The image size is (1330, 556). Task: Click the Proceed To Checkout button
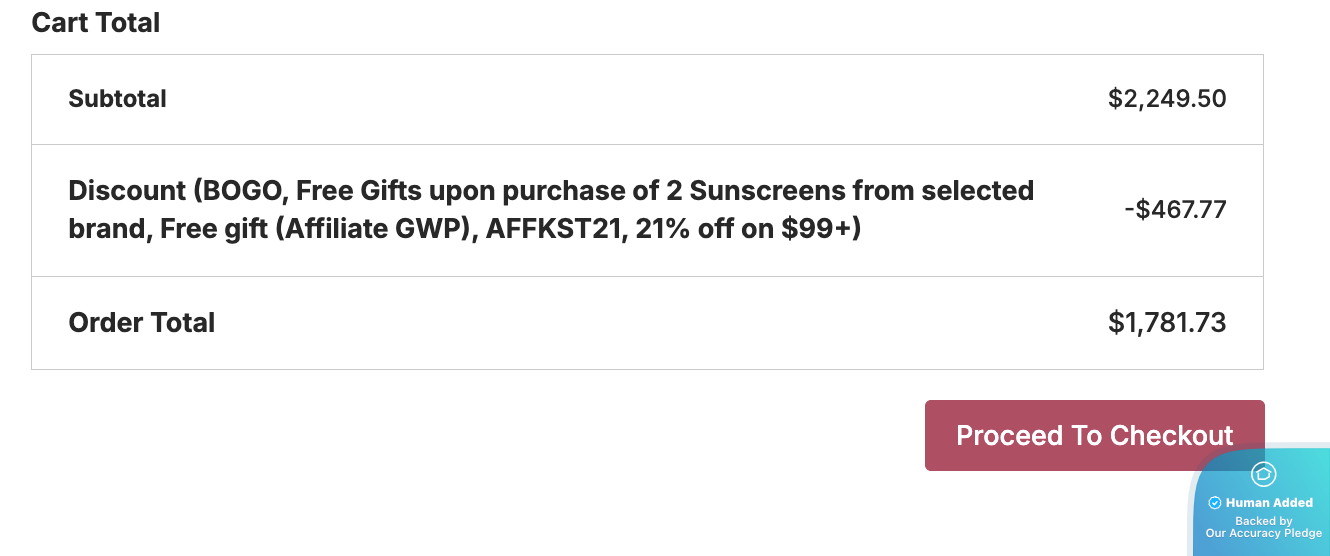click(1095, 435)
